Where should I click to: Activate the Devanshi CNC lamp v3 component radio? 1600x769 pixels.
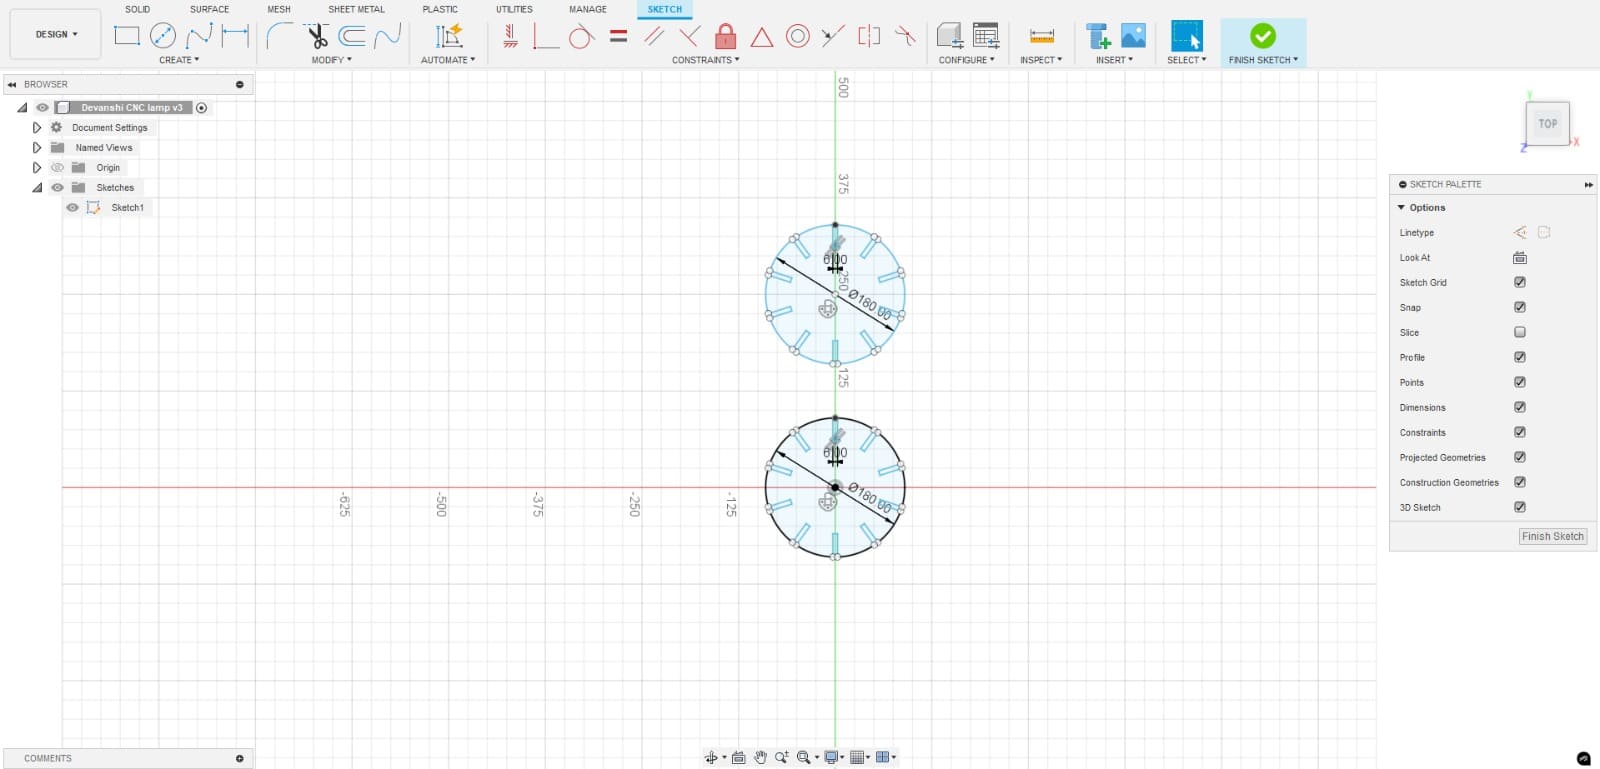[202, 108]
